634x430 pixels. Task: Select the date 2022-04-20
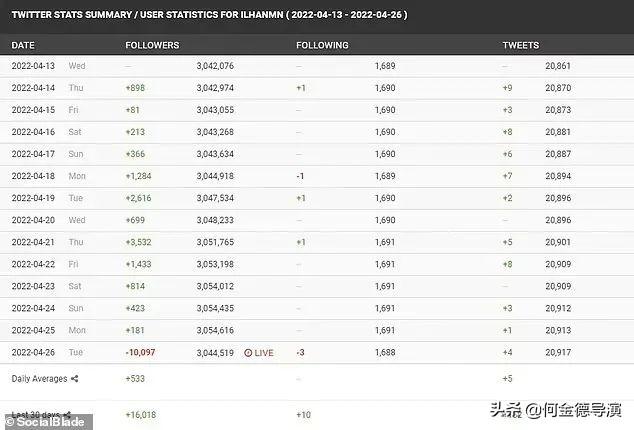[x=33, y=220]
